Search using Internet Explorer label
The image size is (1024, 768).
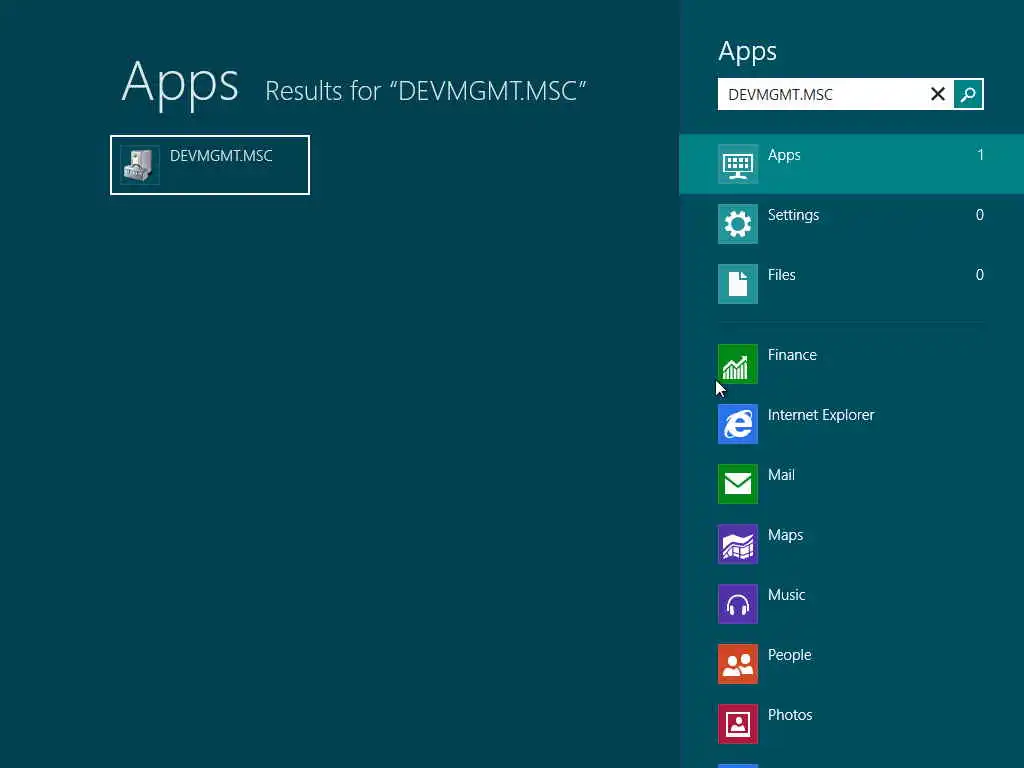[x=821, y=415]
